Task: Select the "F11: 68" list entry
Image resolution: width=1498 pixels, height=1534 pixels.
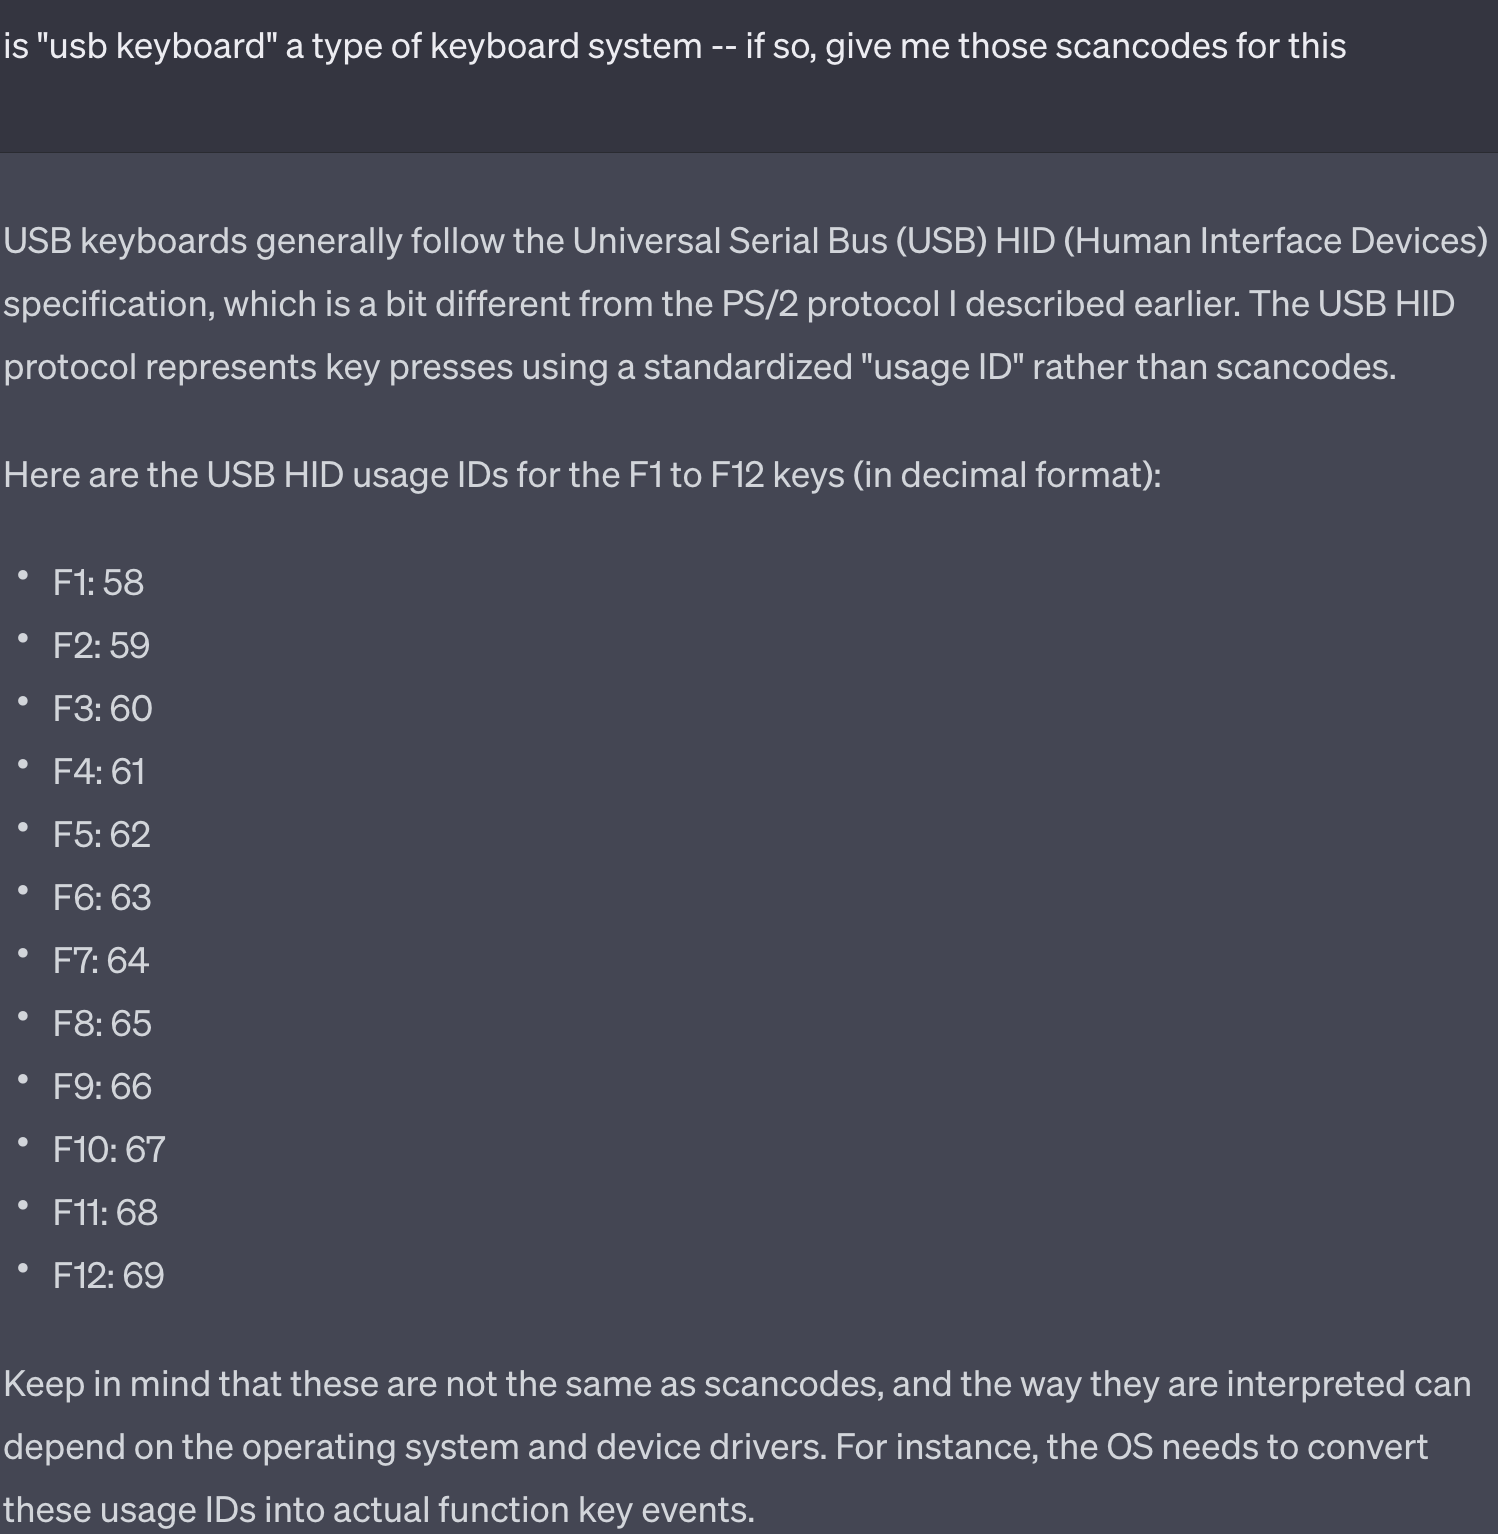Action: (x=105, y=1212)
